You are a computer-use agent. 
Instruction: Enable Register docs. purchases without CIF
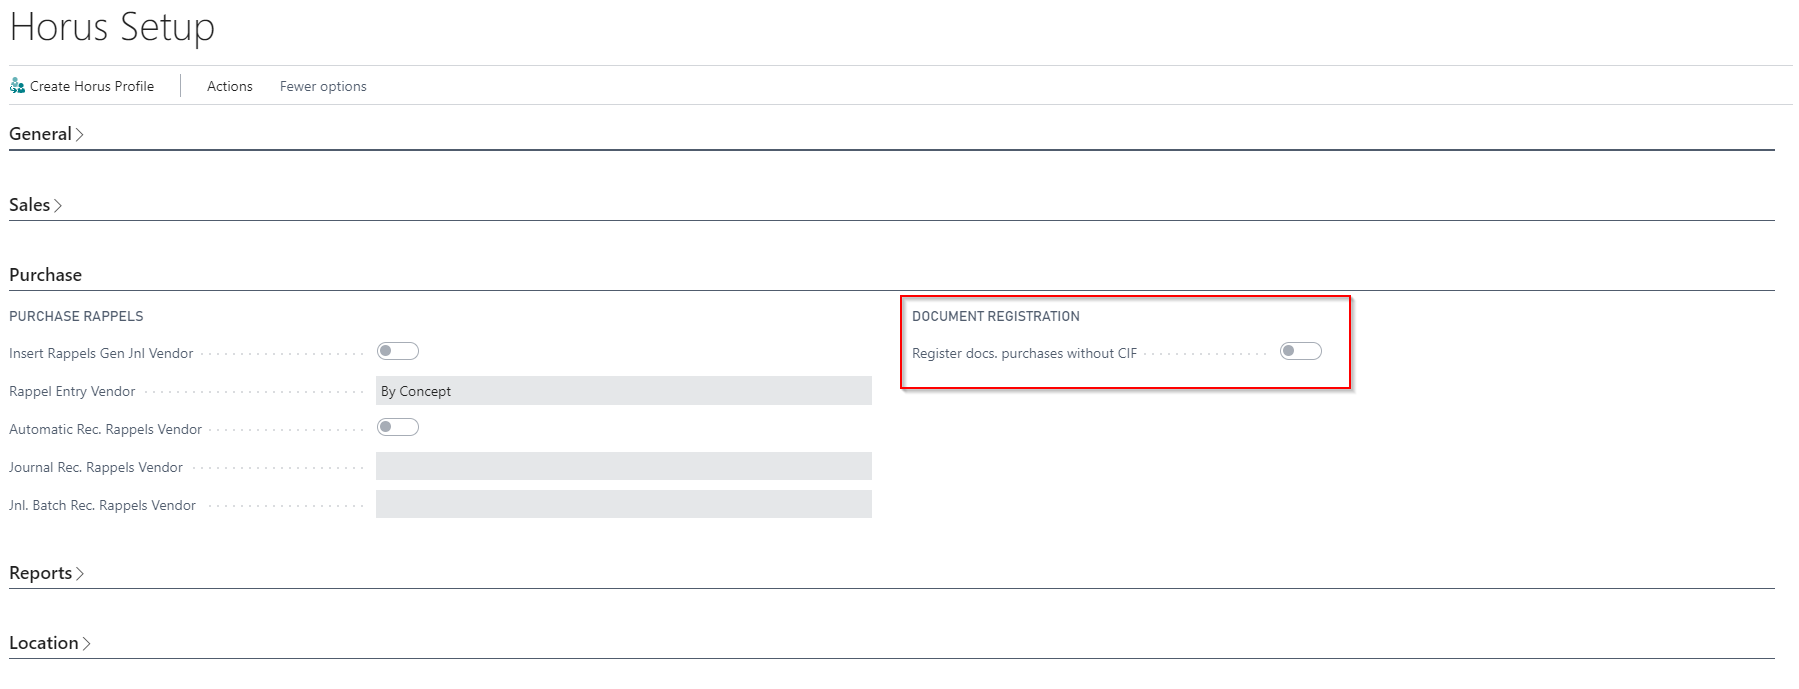click(x=1301, y=351)
